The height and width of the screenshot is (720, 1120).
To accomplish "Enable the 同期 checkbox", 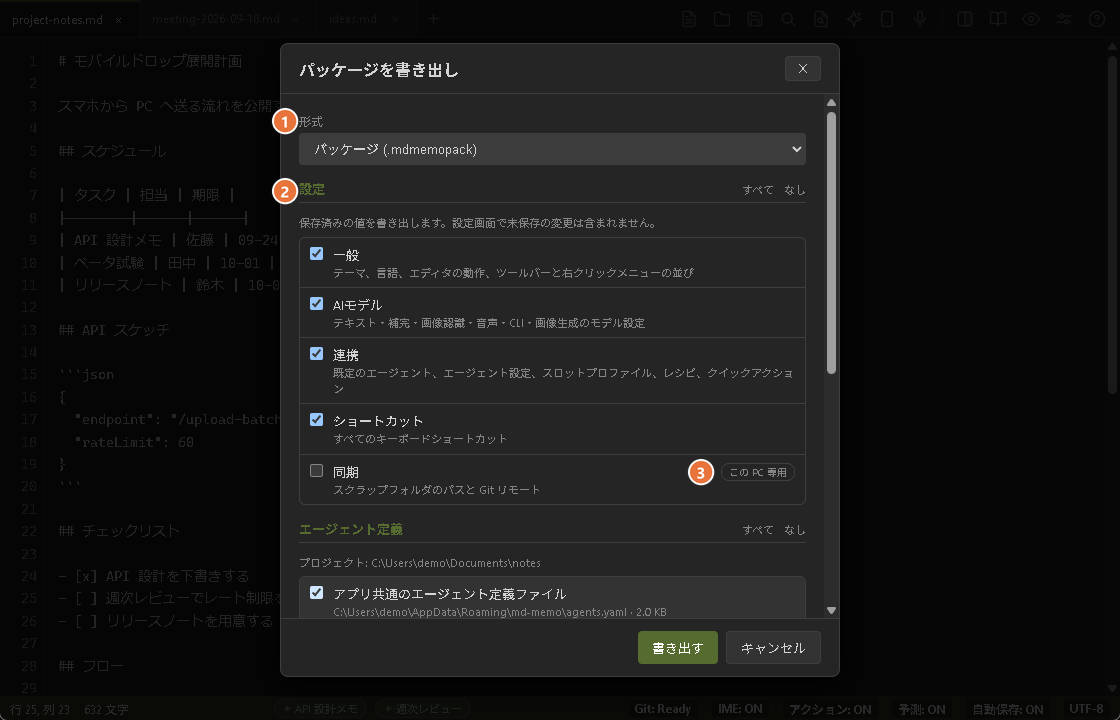I will coord(316,471).
